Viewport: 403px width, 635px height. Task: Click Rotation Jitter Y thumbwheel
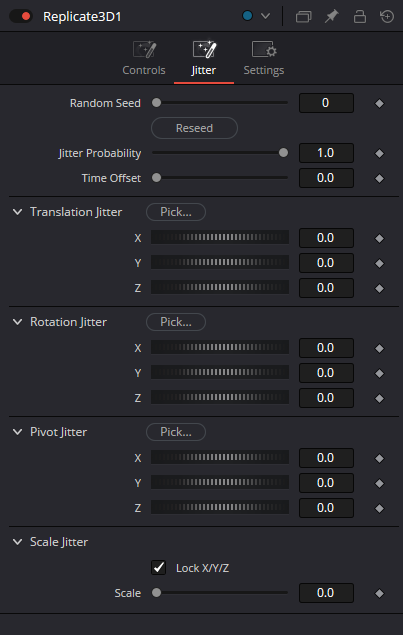(x=220, y=373)
